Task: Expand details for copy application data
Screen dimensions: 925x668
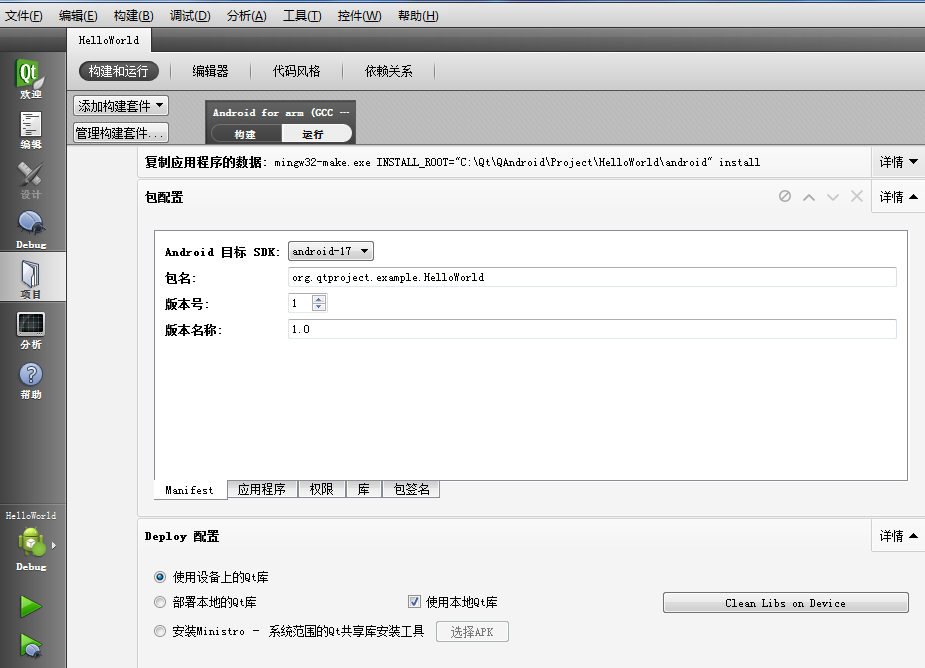Action: [898, 162]
